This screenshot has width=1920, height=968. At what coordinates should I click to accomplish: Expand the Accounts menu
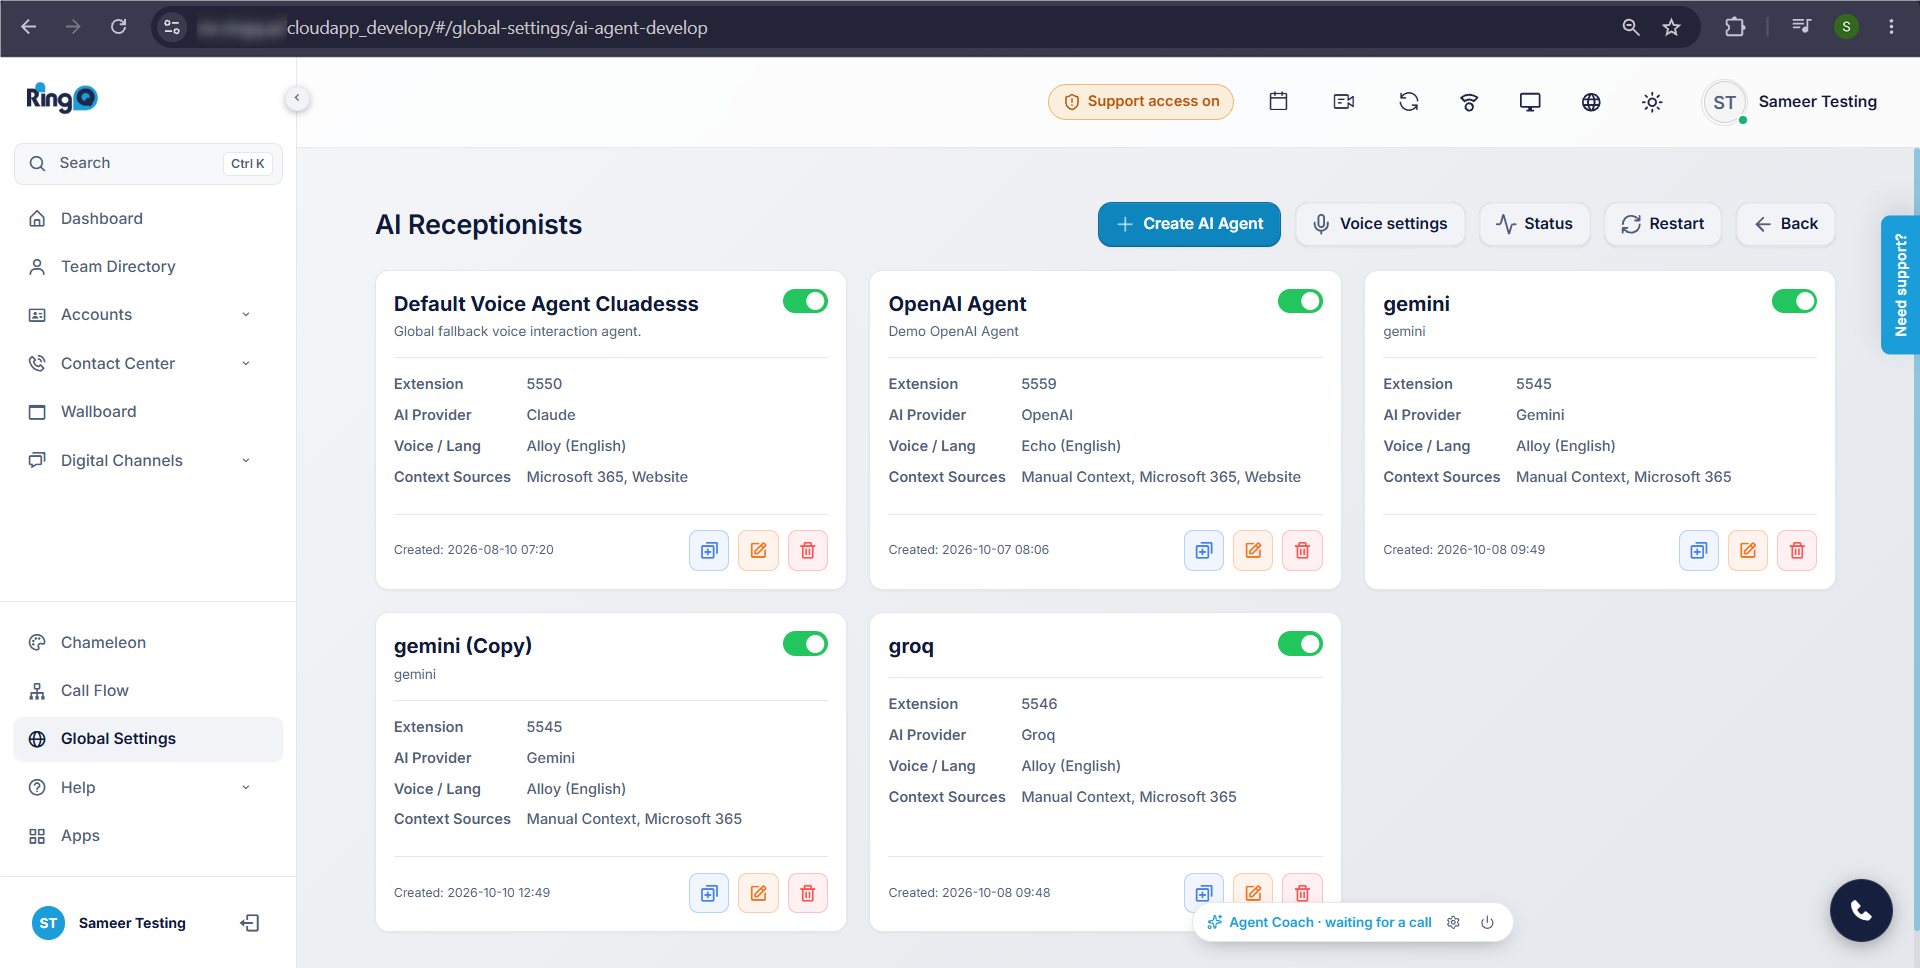point(148,315)
